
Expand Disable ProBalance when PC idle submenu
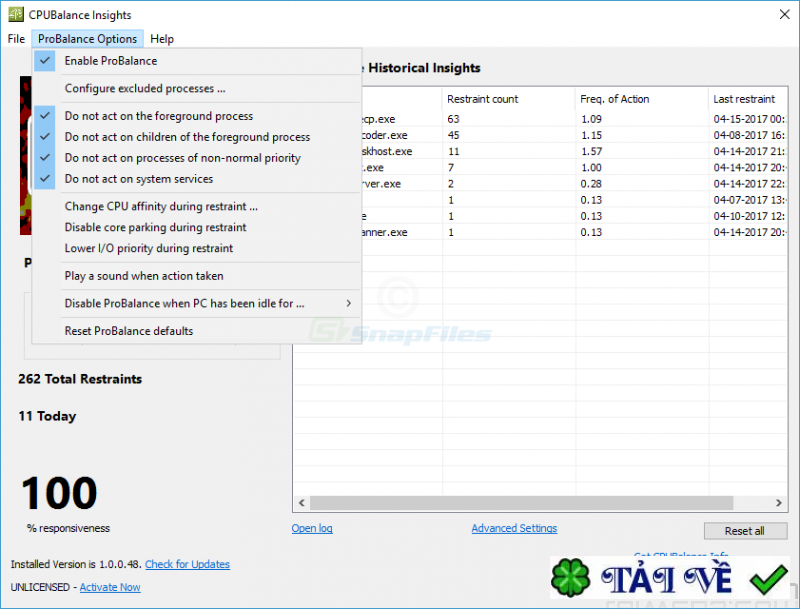[x=196, y=303]
